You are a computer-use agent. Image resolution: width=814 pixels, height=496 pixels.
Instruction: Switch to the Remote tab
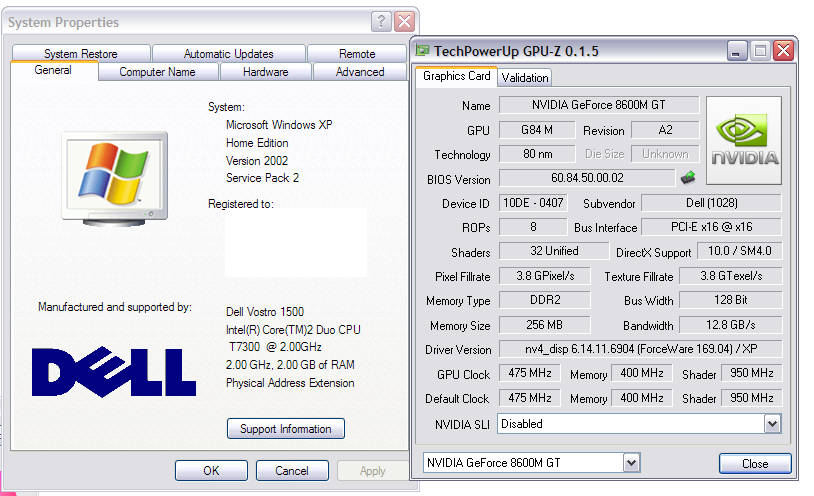point(357,53)
